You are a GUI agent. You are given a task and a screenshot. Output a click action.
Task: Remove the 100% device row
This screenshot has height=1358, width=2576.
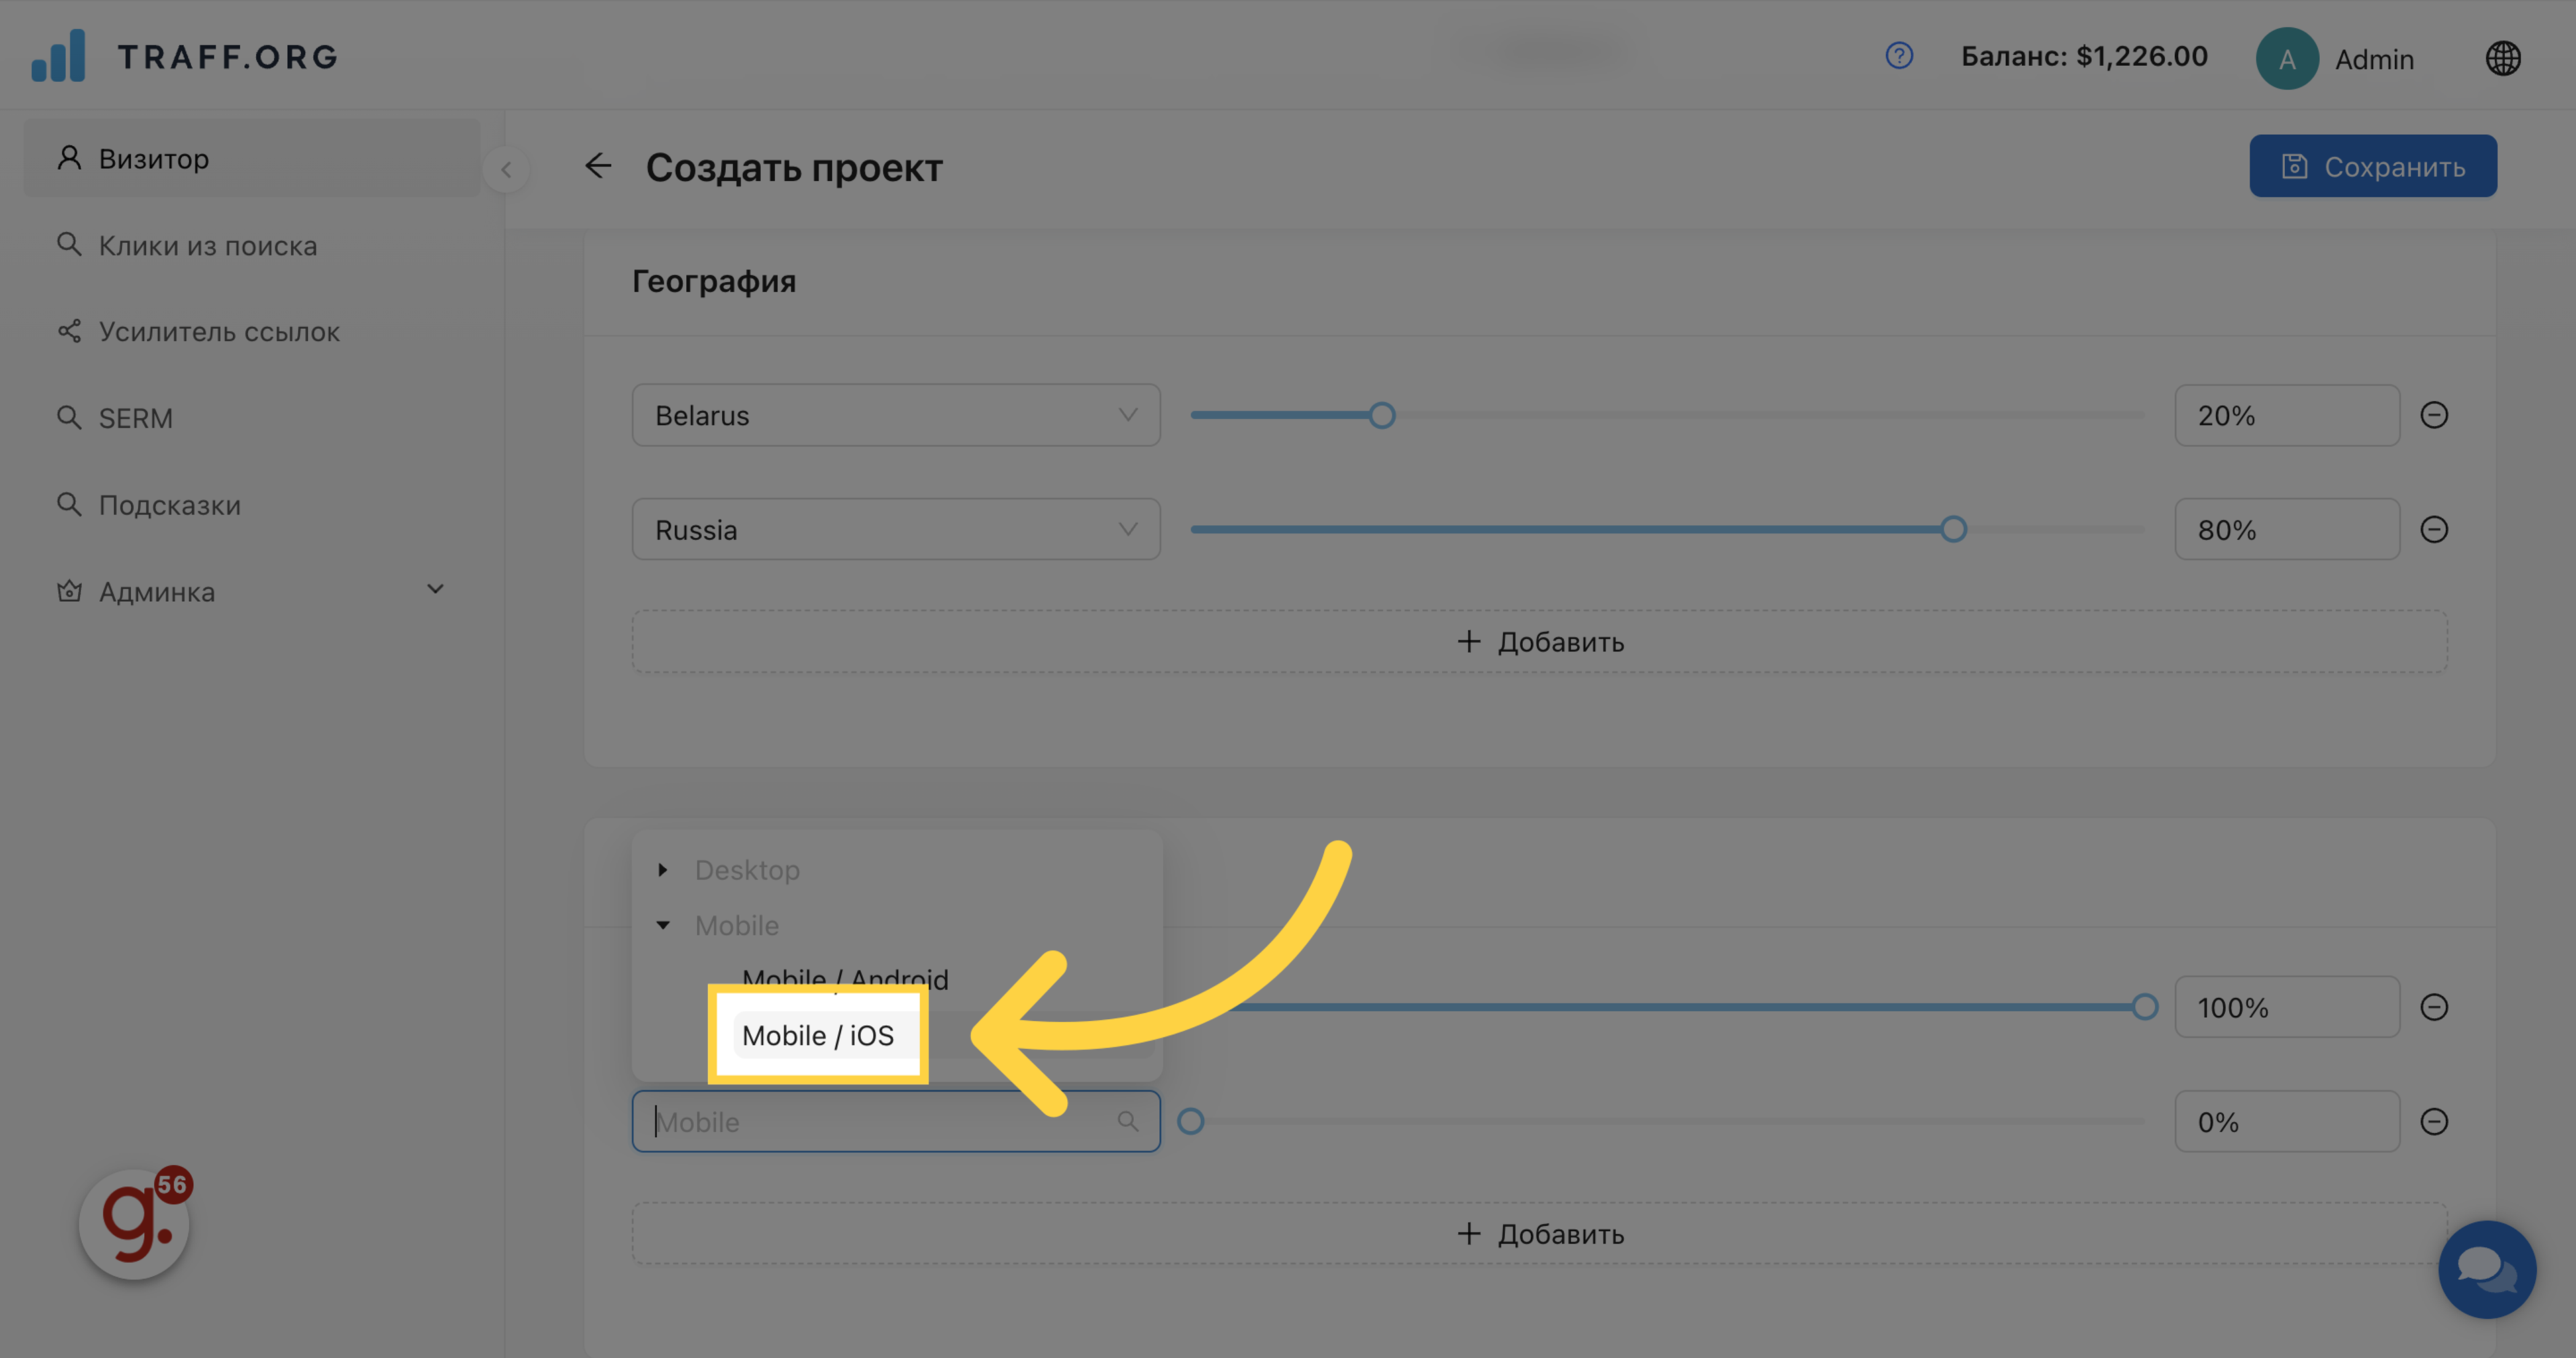click(2434, 1007)
